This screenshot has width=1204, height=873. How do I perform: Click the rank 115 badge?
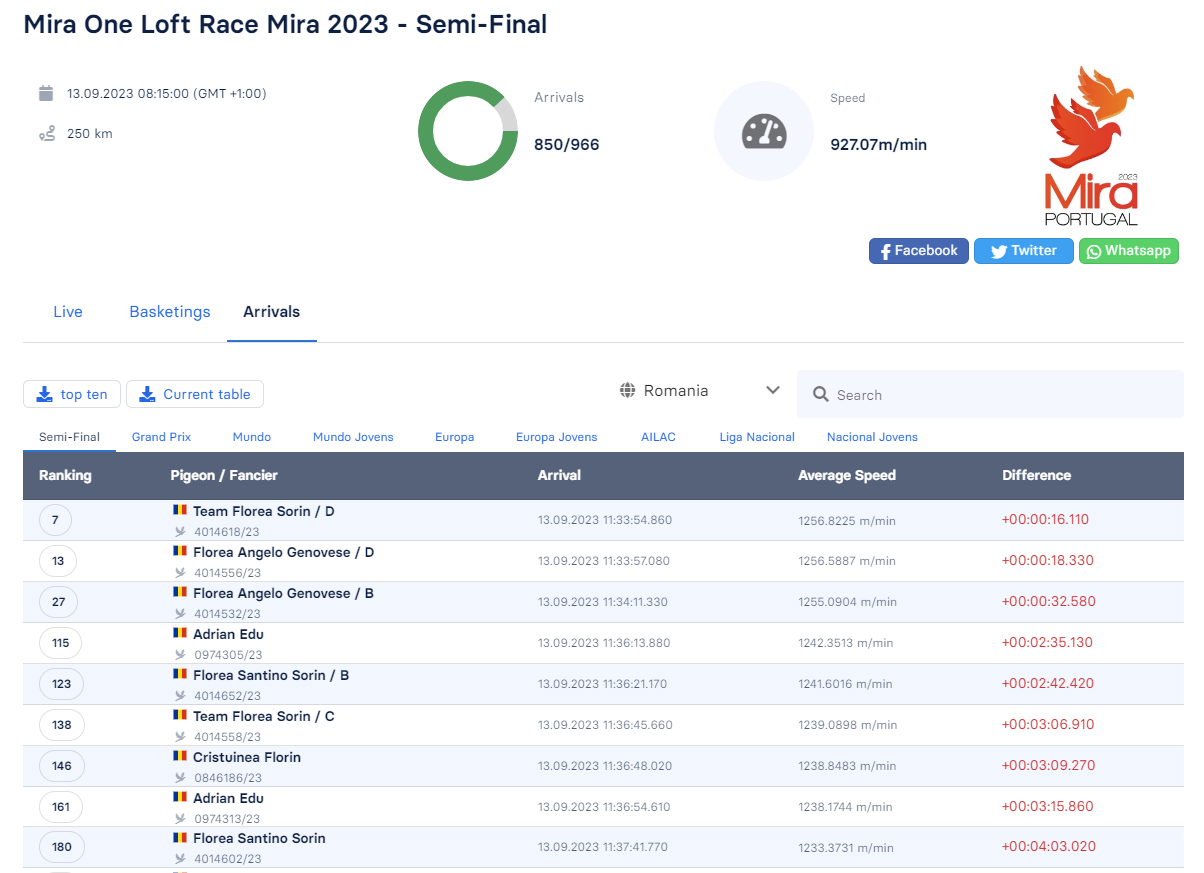(x=61, y=643)
